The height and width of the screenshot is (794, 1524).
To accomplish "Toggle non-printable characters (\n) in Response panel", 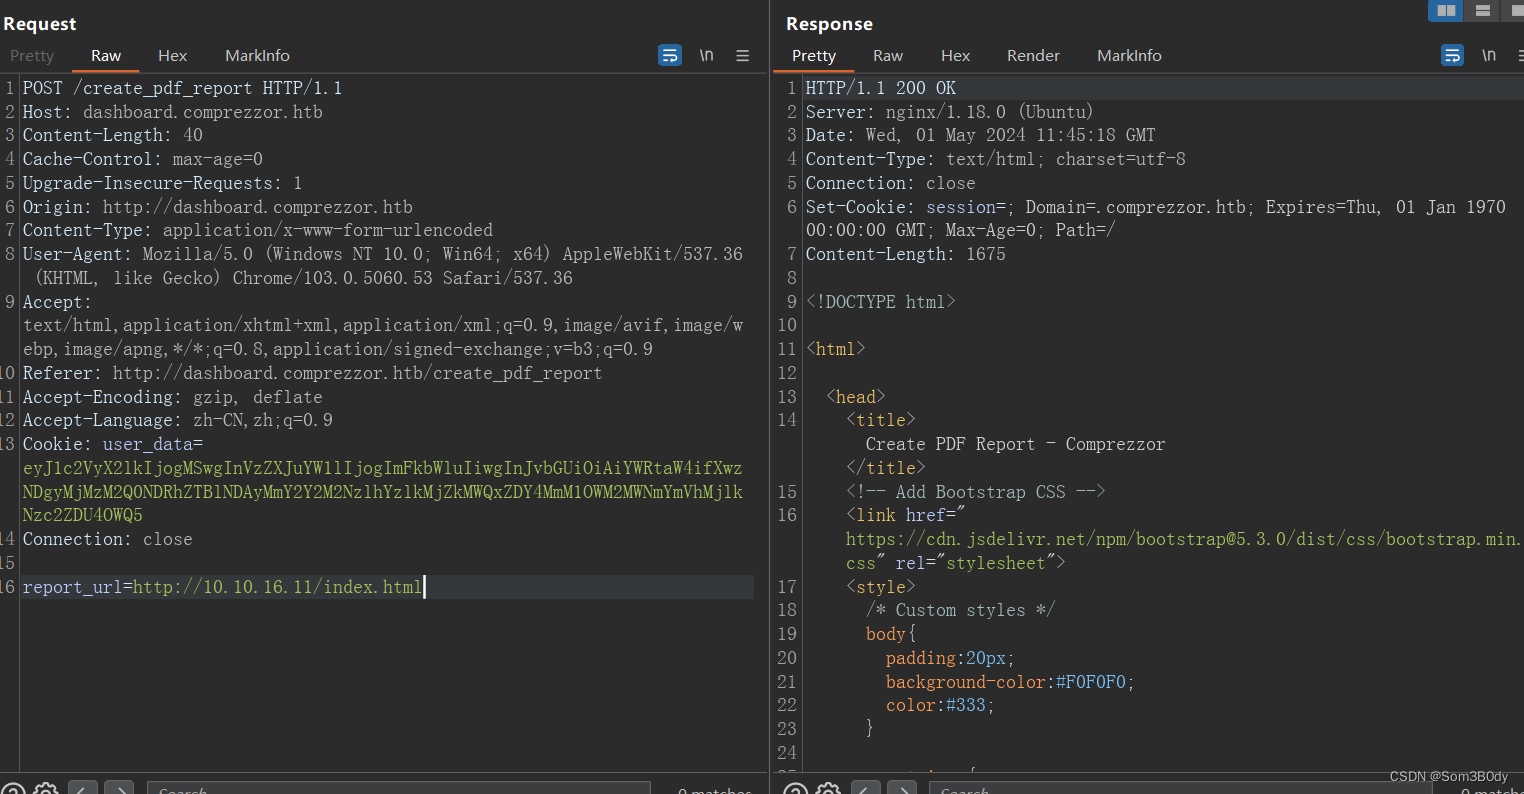I will tap(1488, 55).
